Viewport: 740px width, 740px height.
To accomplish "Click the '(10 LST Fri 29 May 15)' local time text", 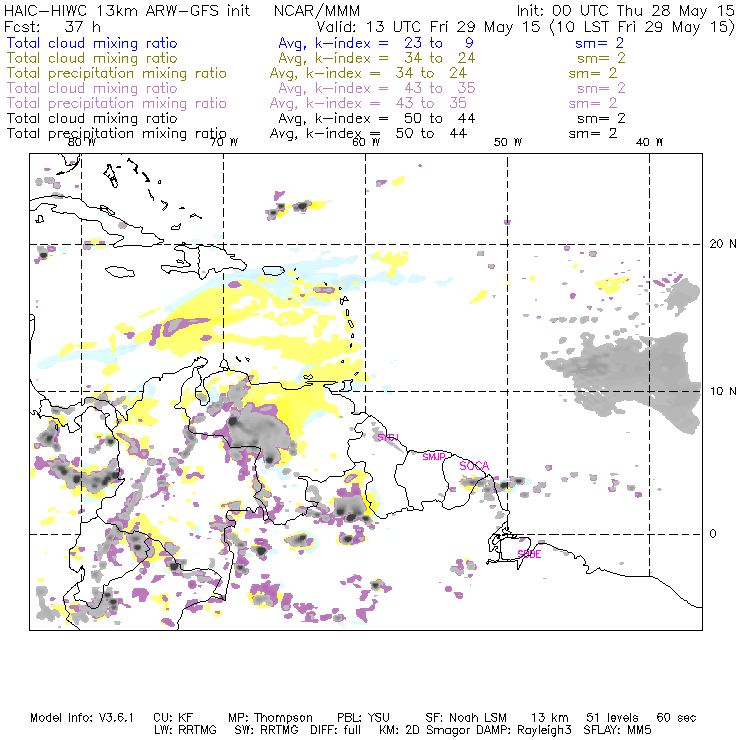I will (642, 27).
